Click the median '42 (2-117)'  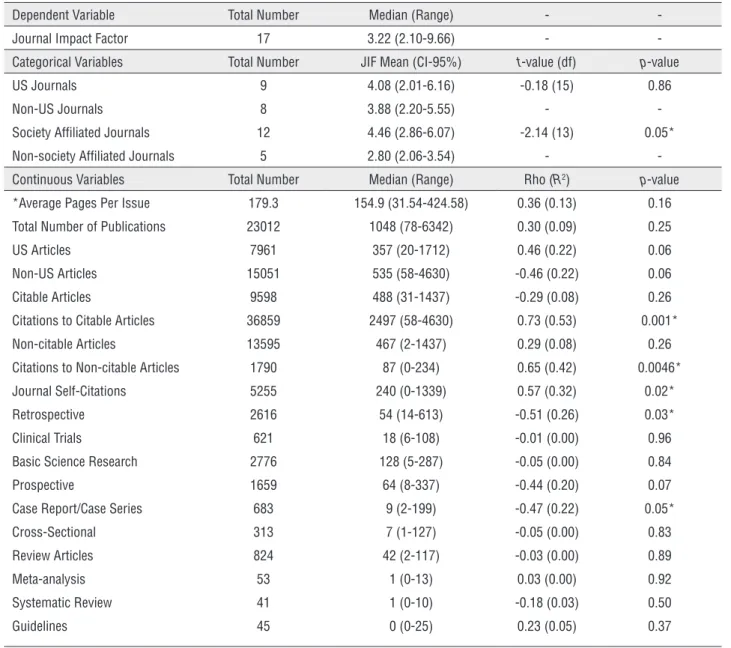pyautogui.click(x=411, y=556)
